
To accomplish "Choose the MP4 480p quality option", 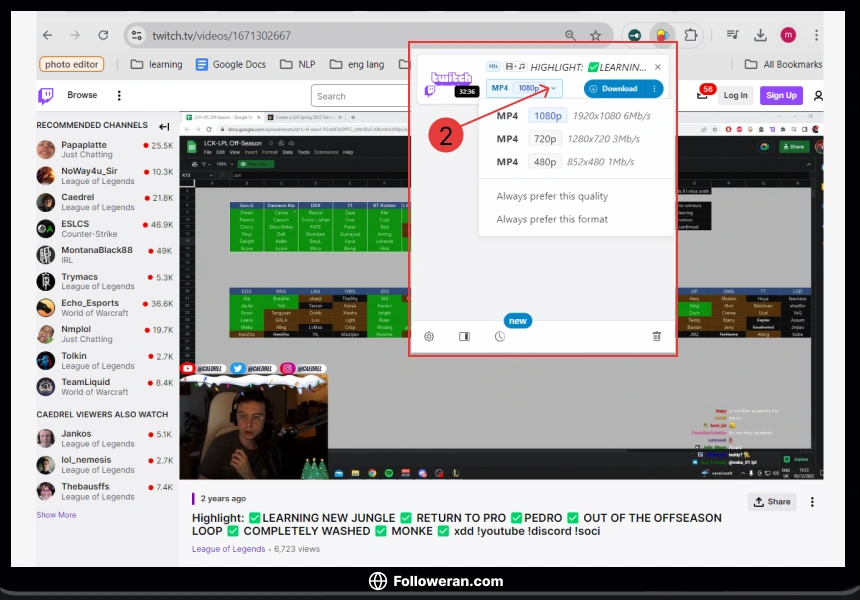I will tap(545, 162).
